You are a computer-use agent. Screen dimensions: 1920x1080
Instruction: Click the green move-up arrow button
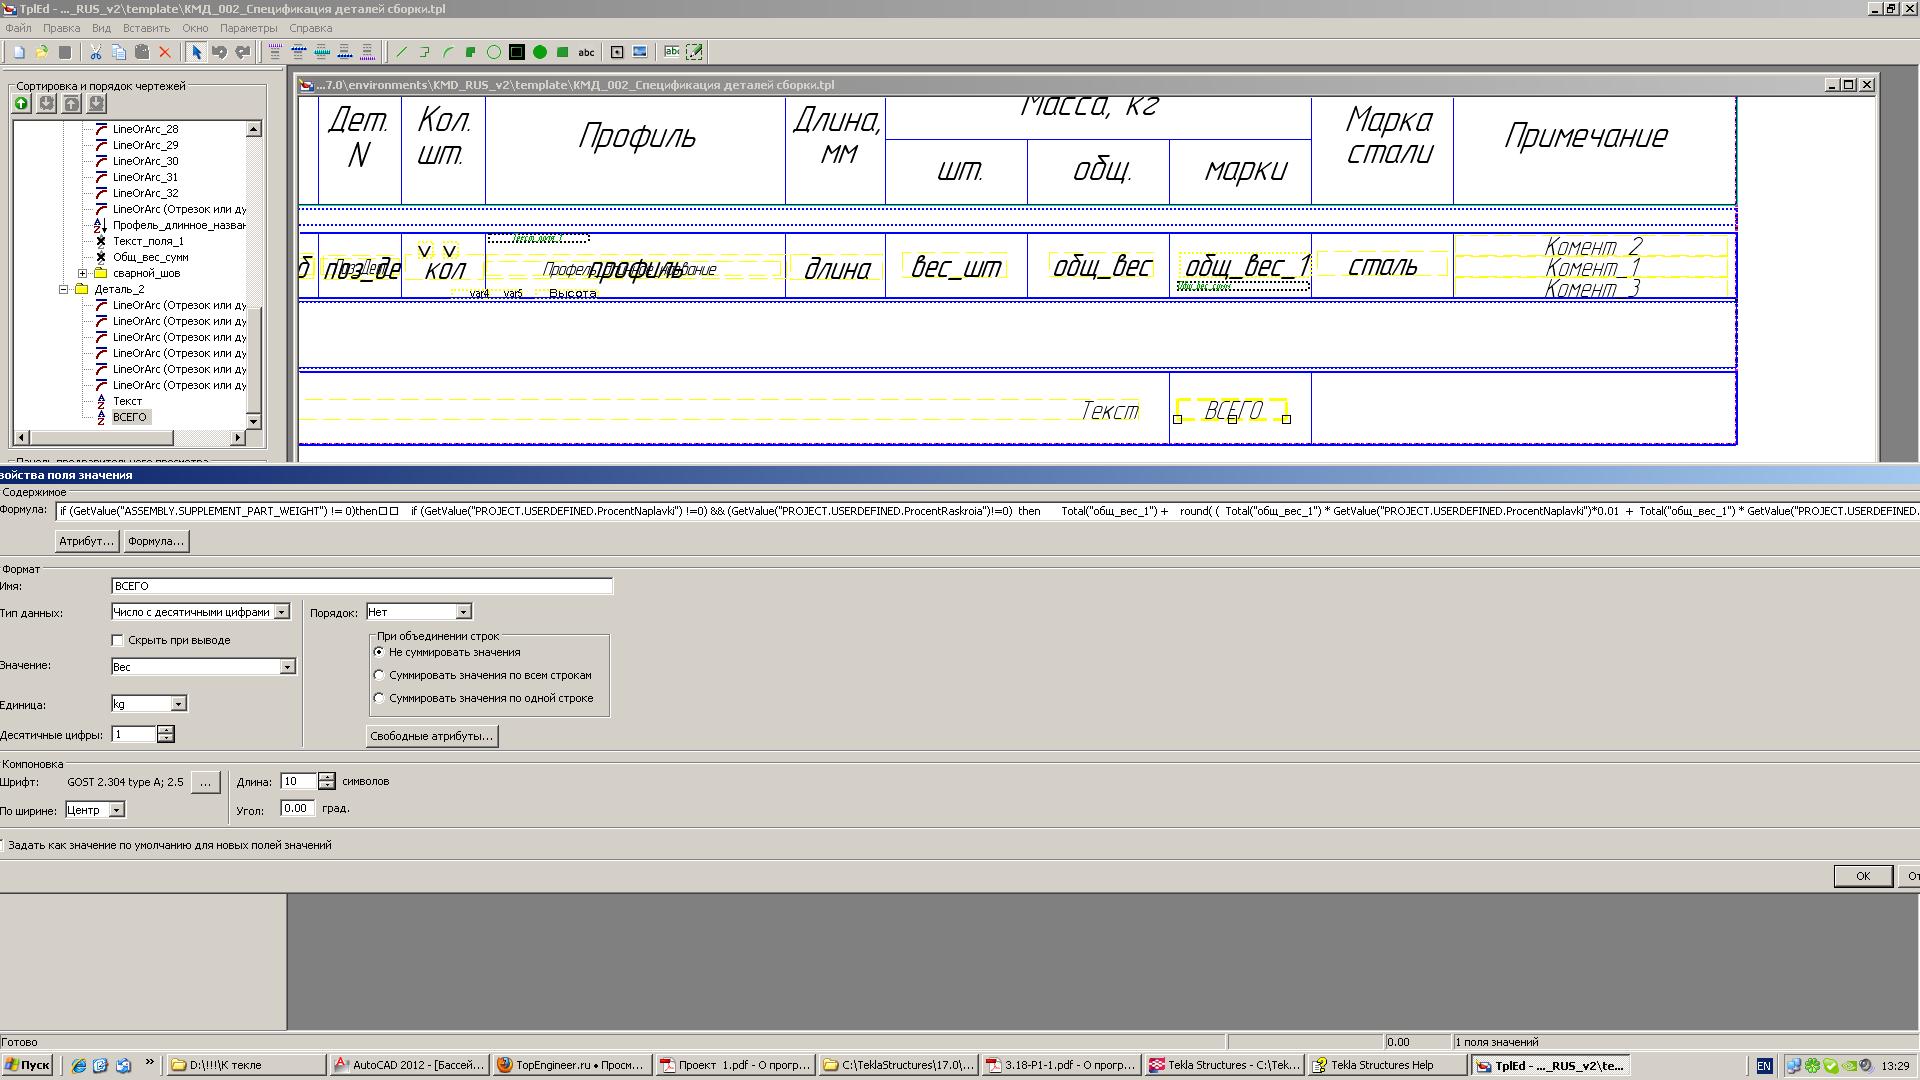point(21,104)
